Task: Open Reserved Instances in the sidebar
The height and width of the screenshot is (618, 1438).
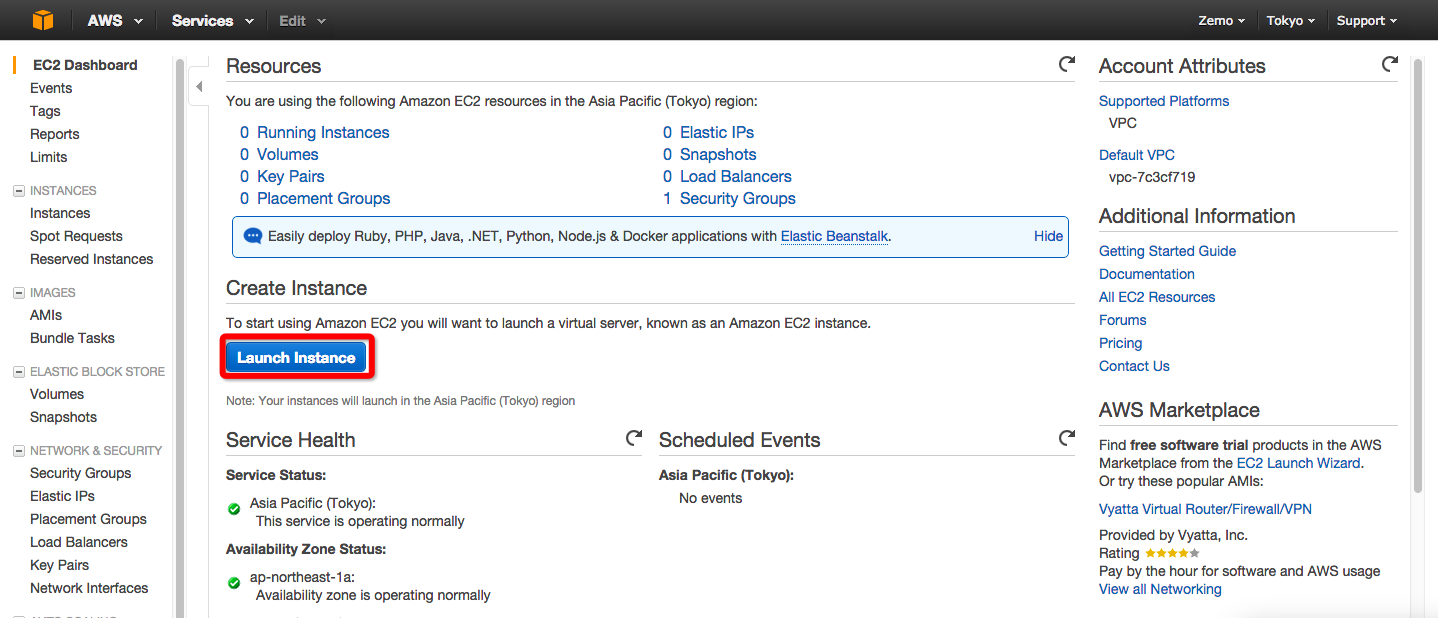Action: pyautogui.click(x=92, y=259)
